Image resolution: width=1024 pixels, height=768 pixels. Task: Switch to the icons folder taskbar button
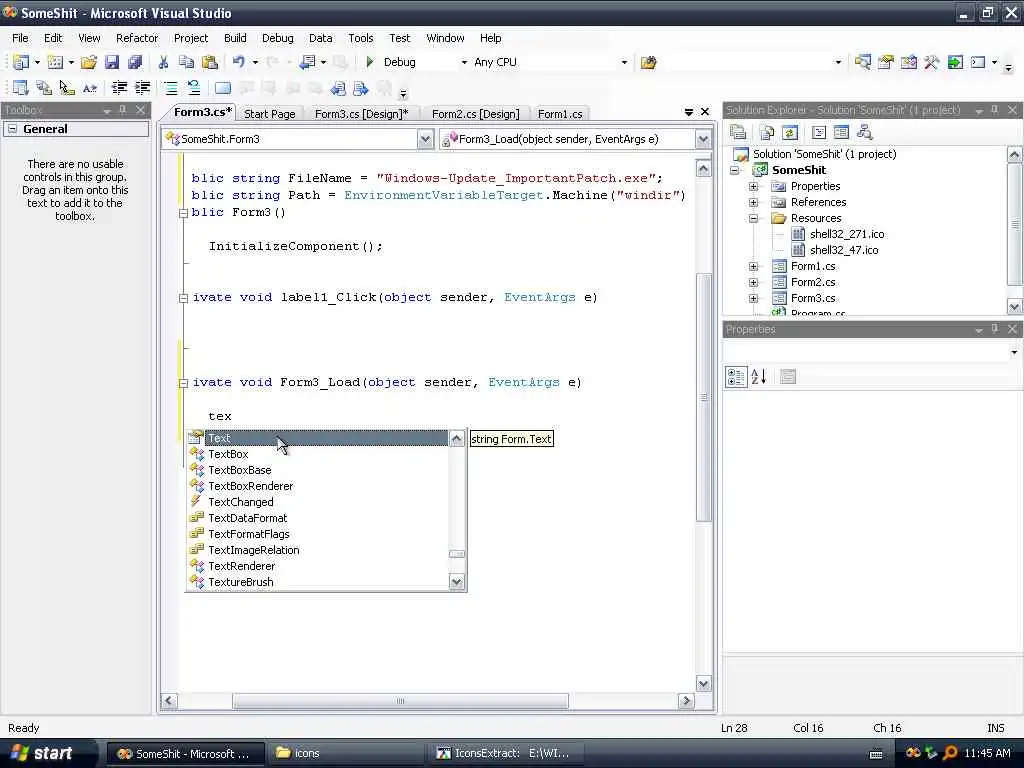click(x=344, y=753)
